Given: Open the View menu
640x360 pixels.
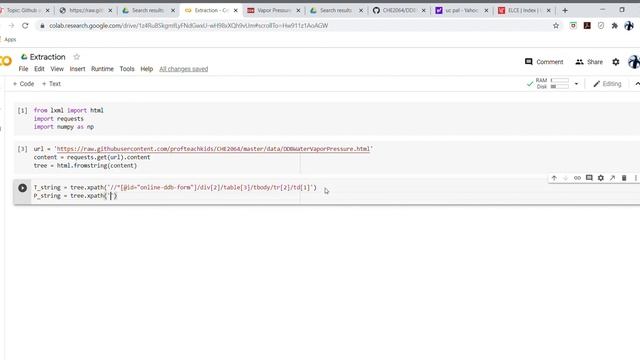Looking at the screenshot, I should coord(57,69).
